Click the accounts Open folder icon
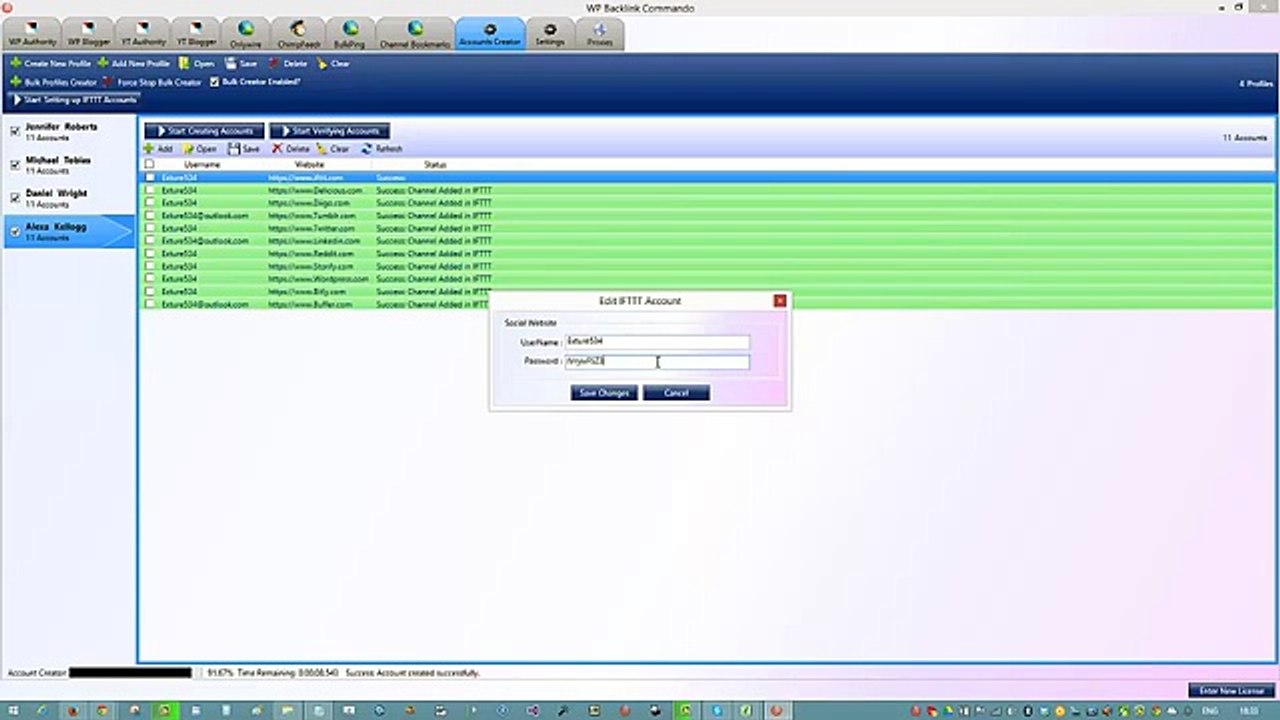The width and height of the screenshot is (1280, 720). click(188, 149)
